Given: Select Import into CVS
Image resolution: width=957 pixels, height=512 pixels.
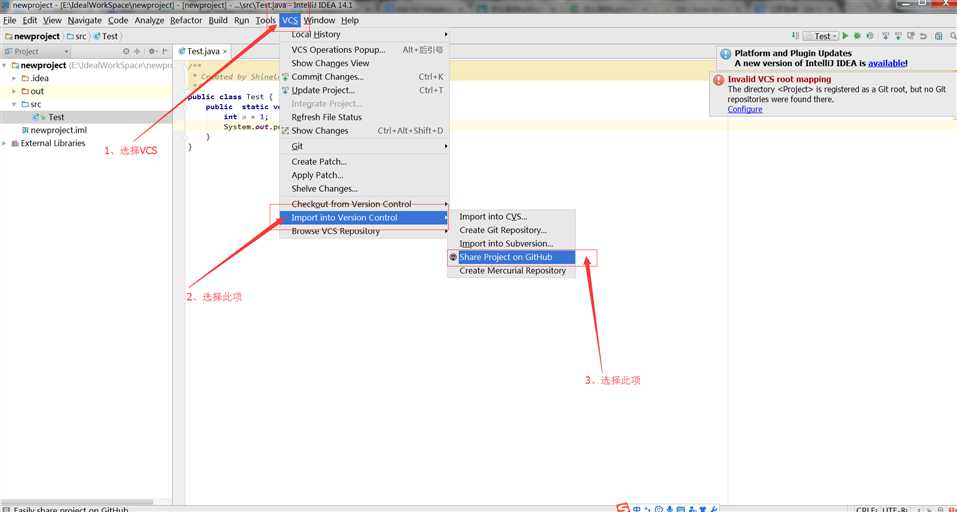Looking at the screenshot, I should [x=511, y=217].
